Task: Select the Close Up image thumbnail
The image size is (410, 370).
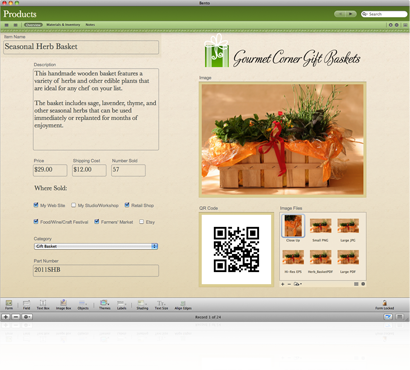Action: point(293,226)
